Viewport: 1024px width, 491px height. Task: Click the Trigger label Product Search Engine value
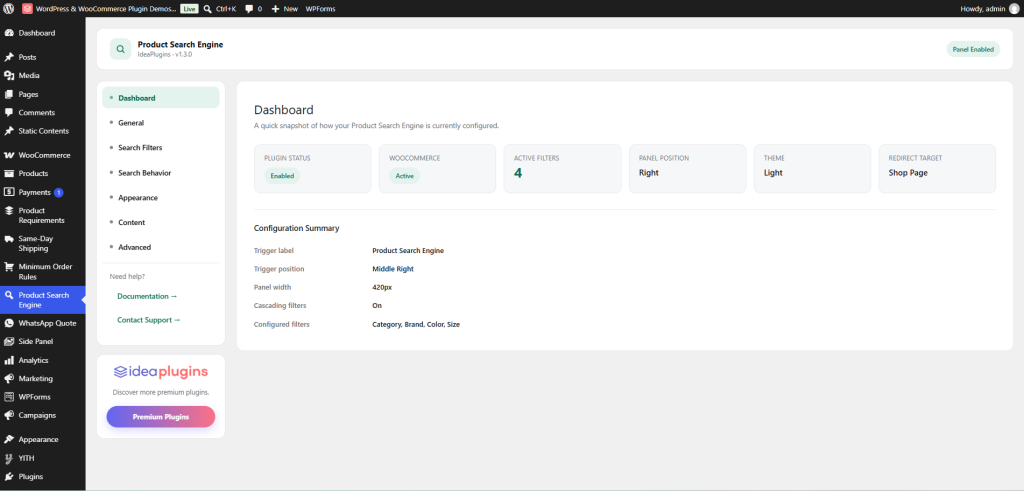coord(408,251)
